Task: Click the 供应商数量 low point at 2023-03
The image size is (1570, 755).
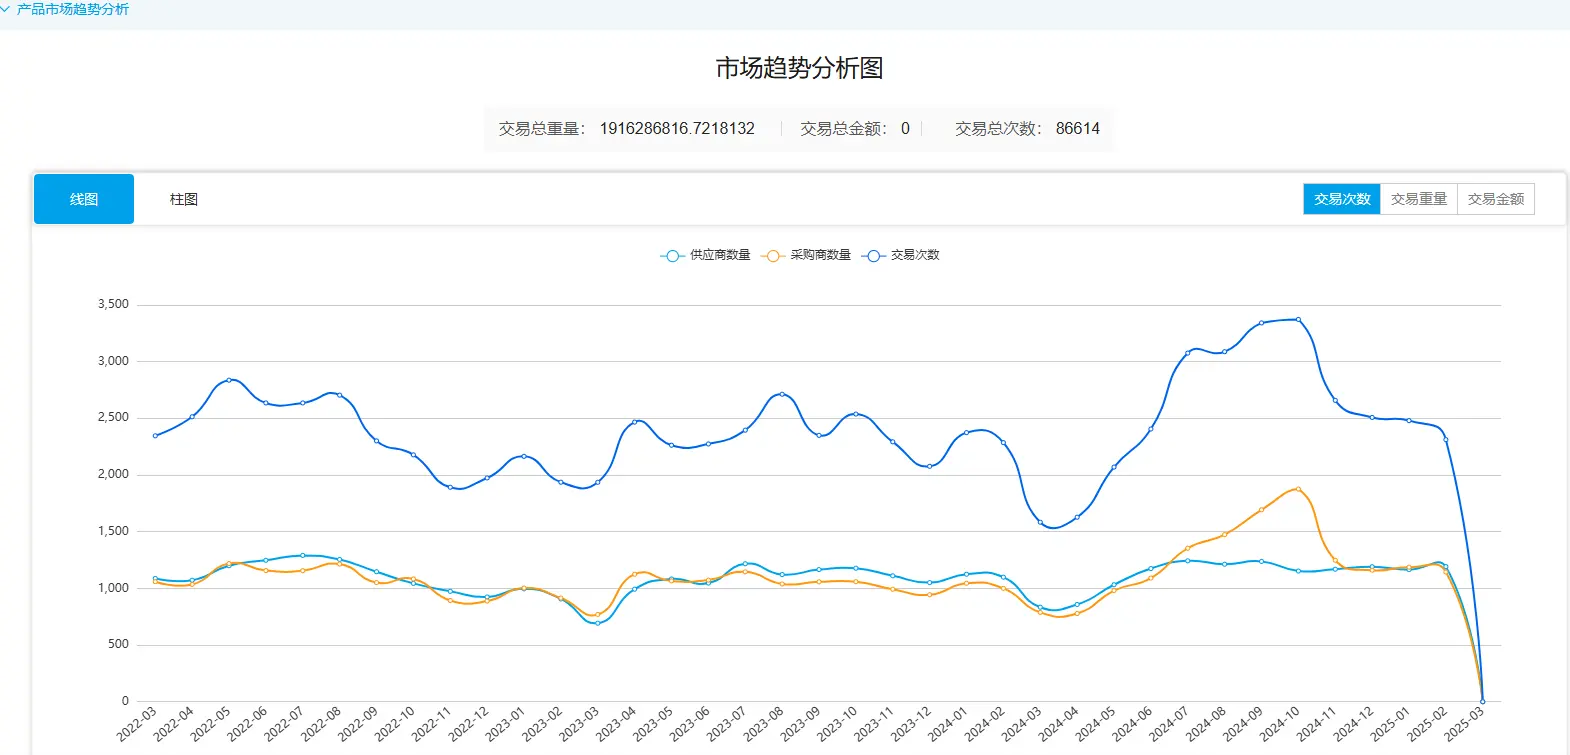Action: pos(597,623)
